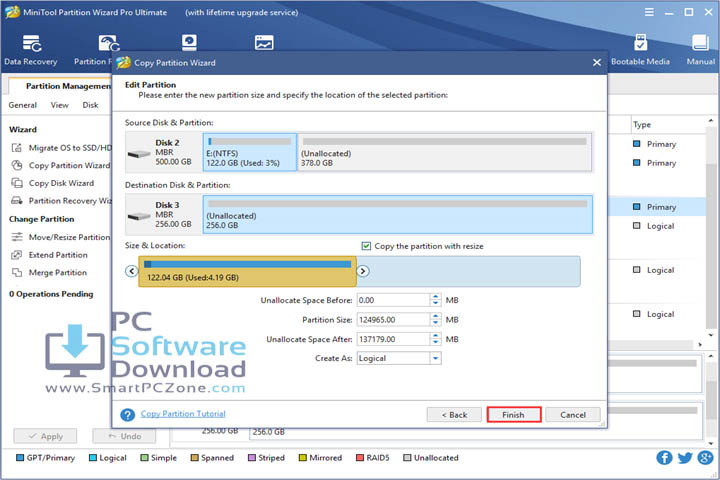This screenshot has height=480, width=720.
Task: Open the hamburger menu in title bar
Action: point(649,12)
